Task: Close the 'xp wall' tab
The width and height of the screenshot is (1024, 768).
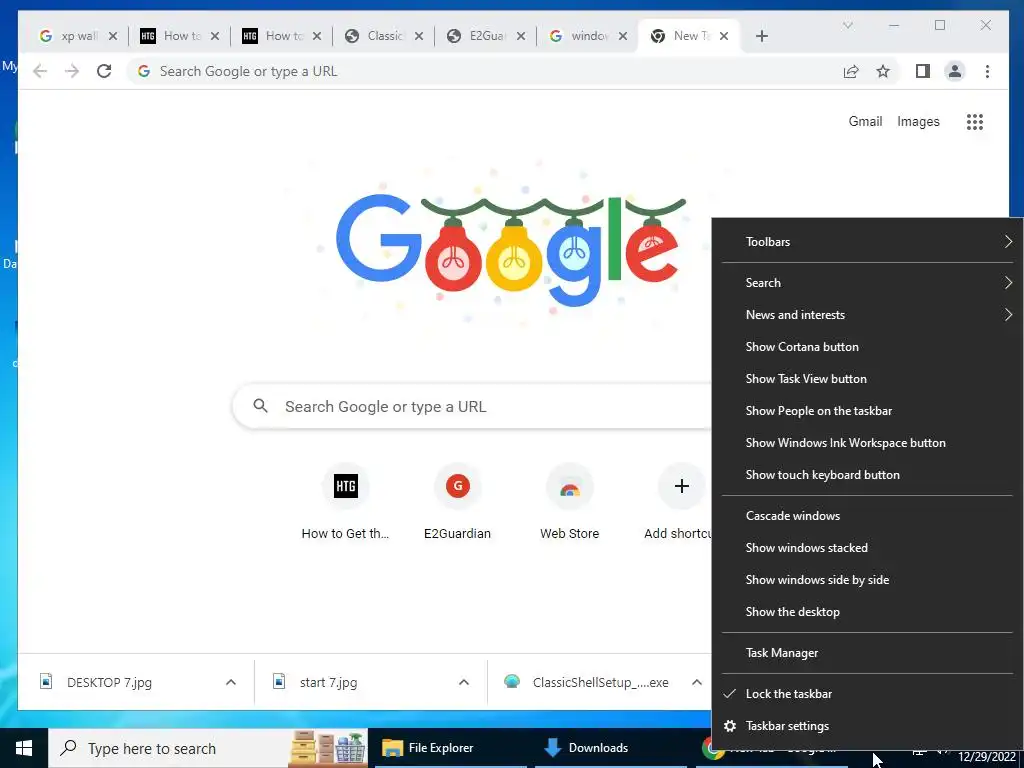Action: [x=113, y=36]
